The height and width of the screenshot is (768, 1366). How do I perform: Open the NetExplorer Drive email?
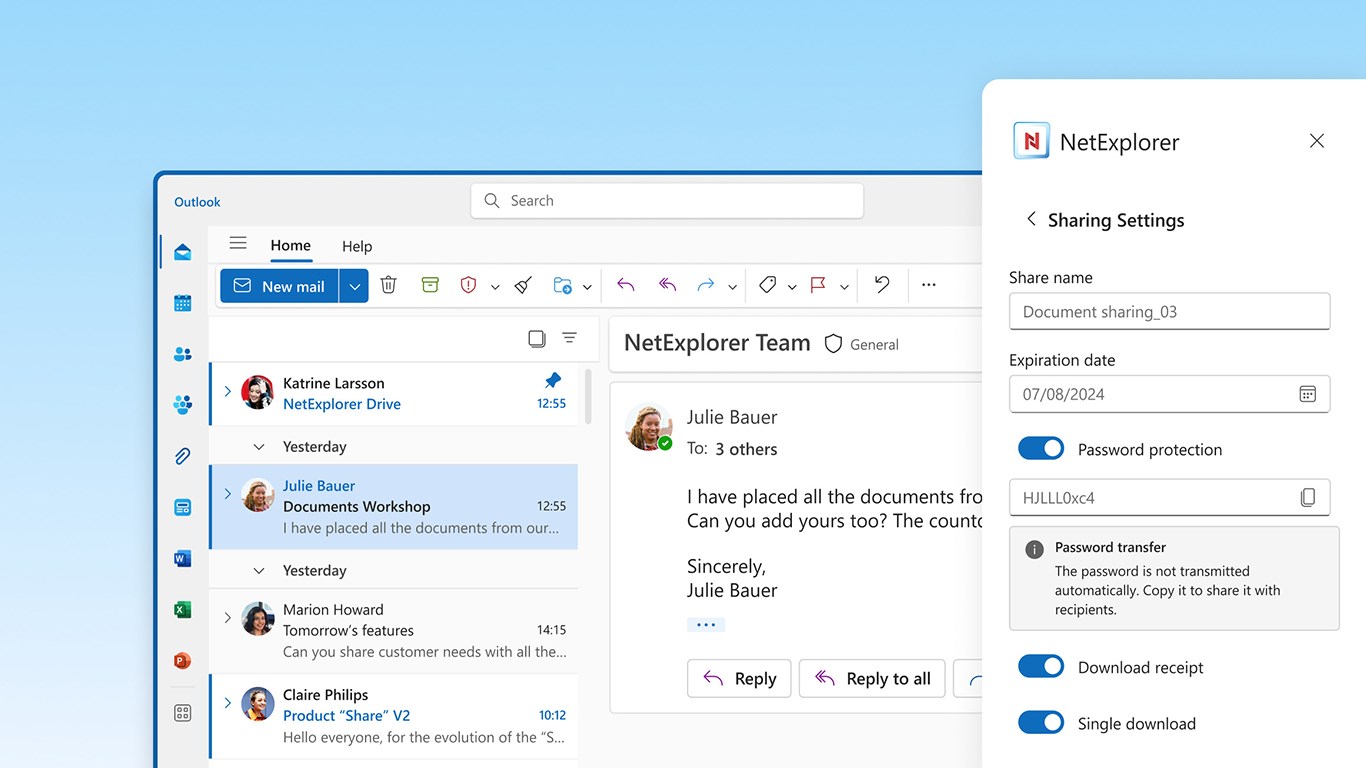pyautogui.click(x=394, y=393)
